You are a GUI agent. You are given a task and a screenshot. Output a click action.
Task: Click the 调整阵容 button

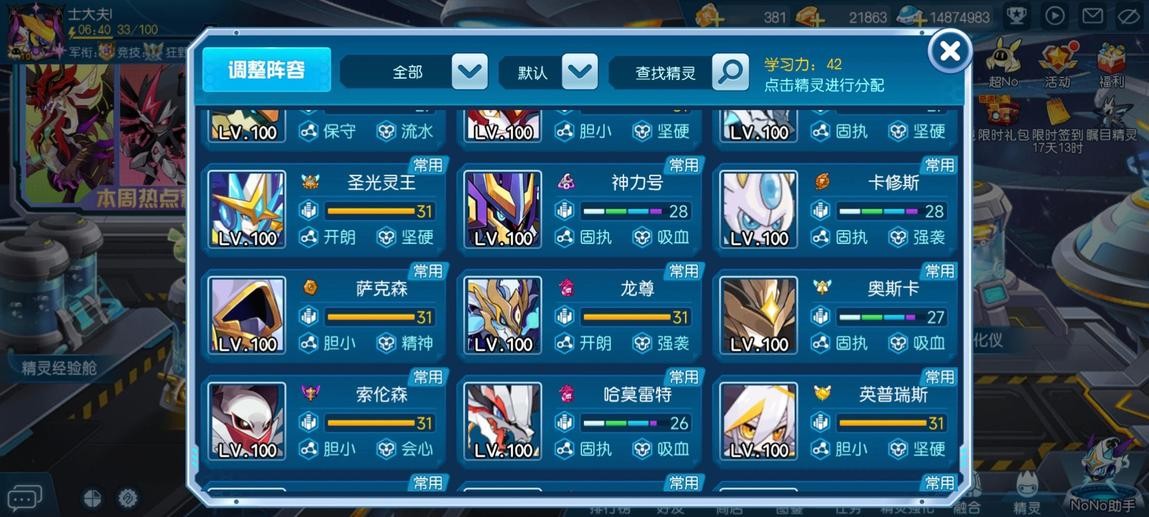(x=267, y=70)
